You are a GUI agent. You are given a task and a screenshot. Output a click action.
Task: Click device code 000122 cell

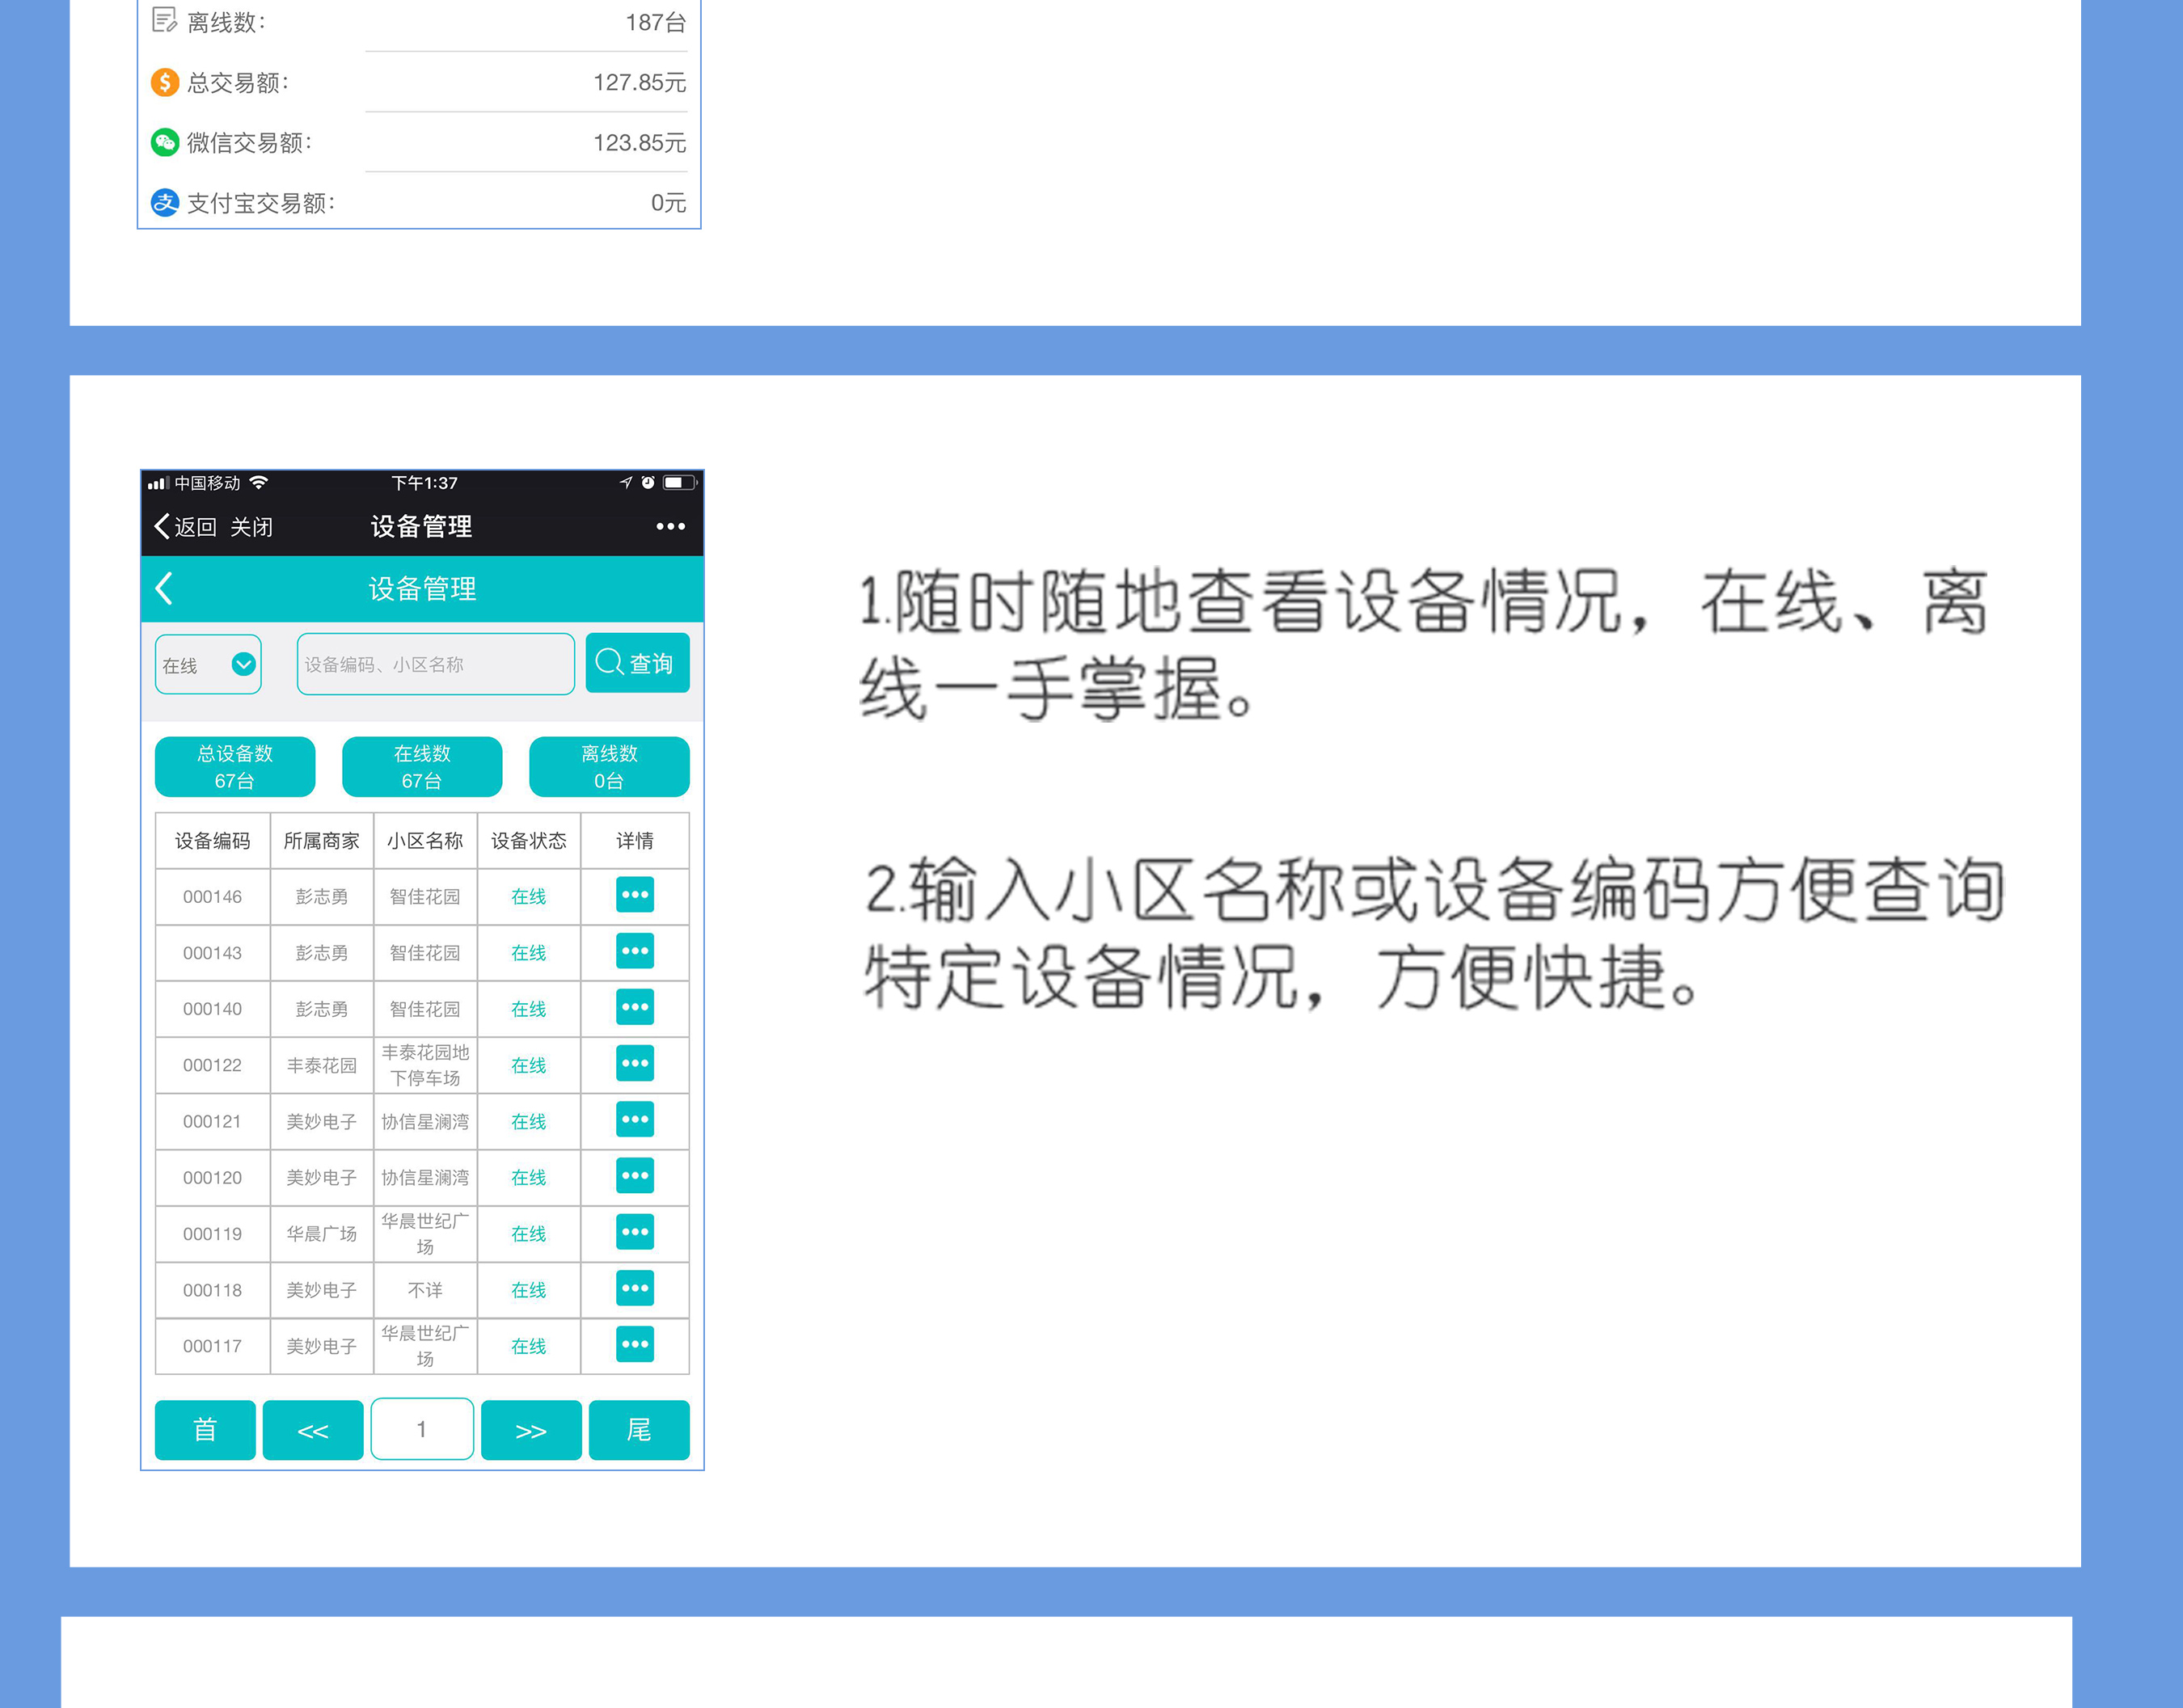[213, 1065]
